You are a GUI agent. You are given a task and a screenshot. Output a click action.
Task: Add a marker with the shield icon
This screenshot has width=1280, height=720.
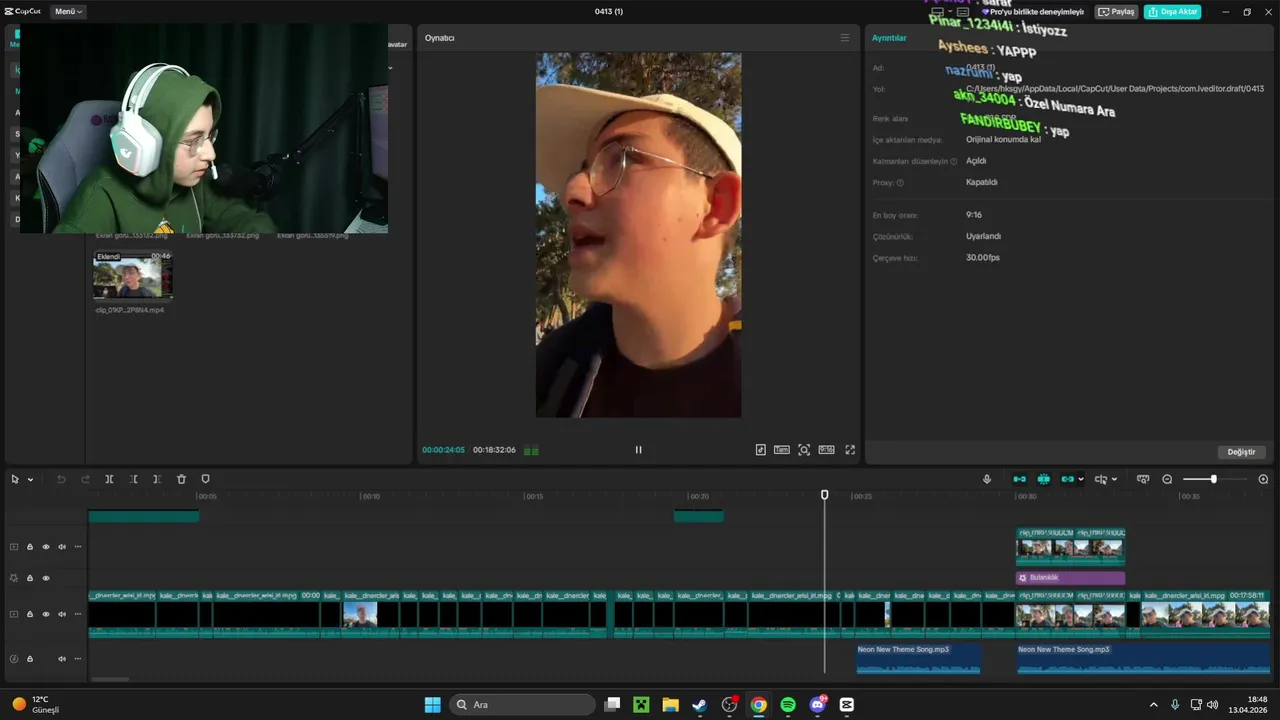point(205,479)
